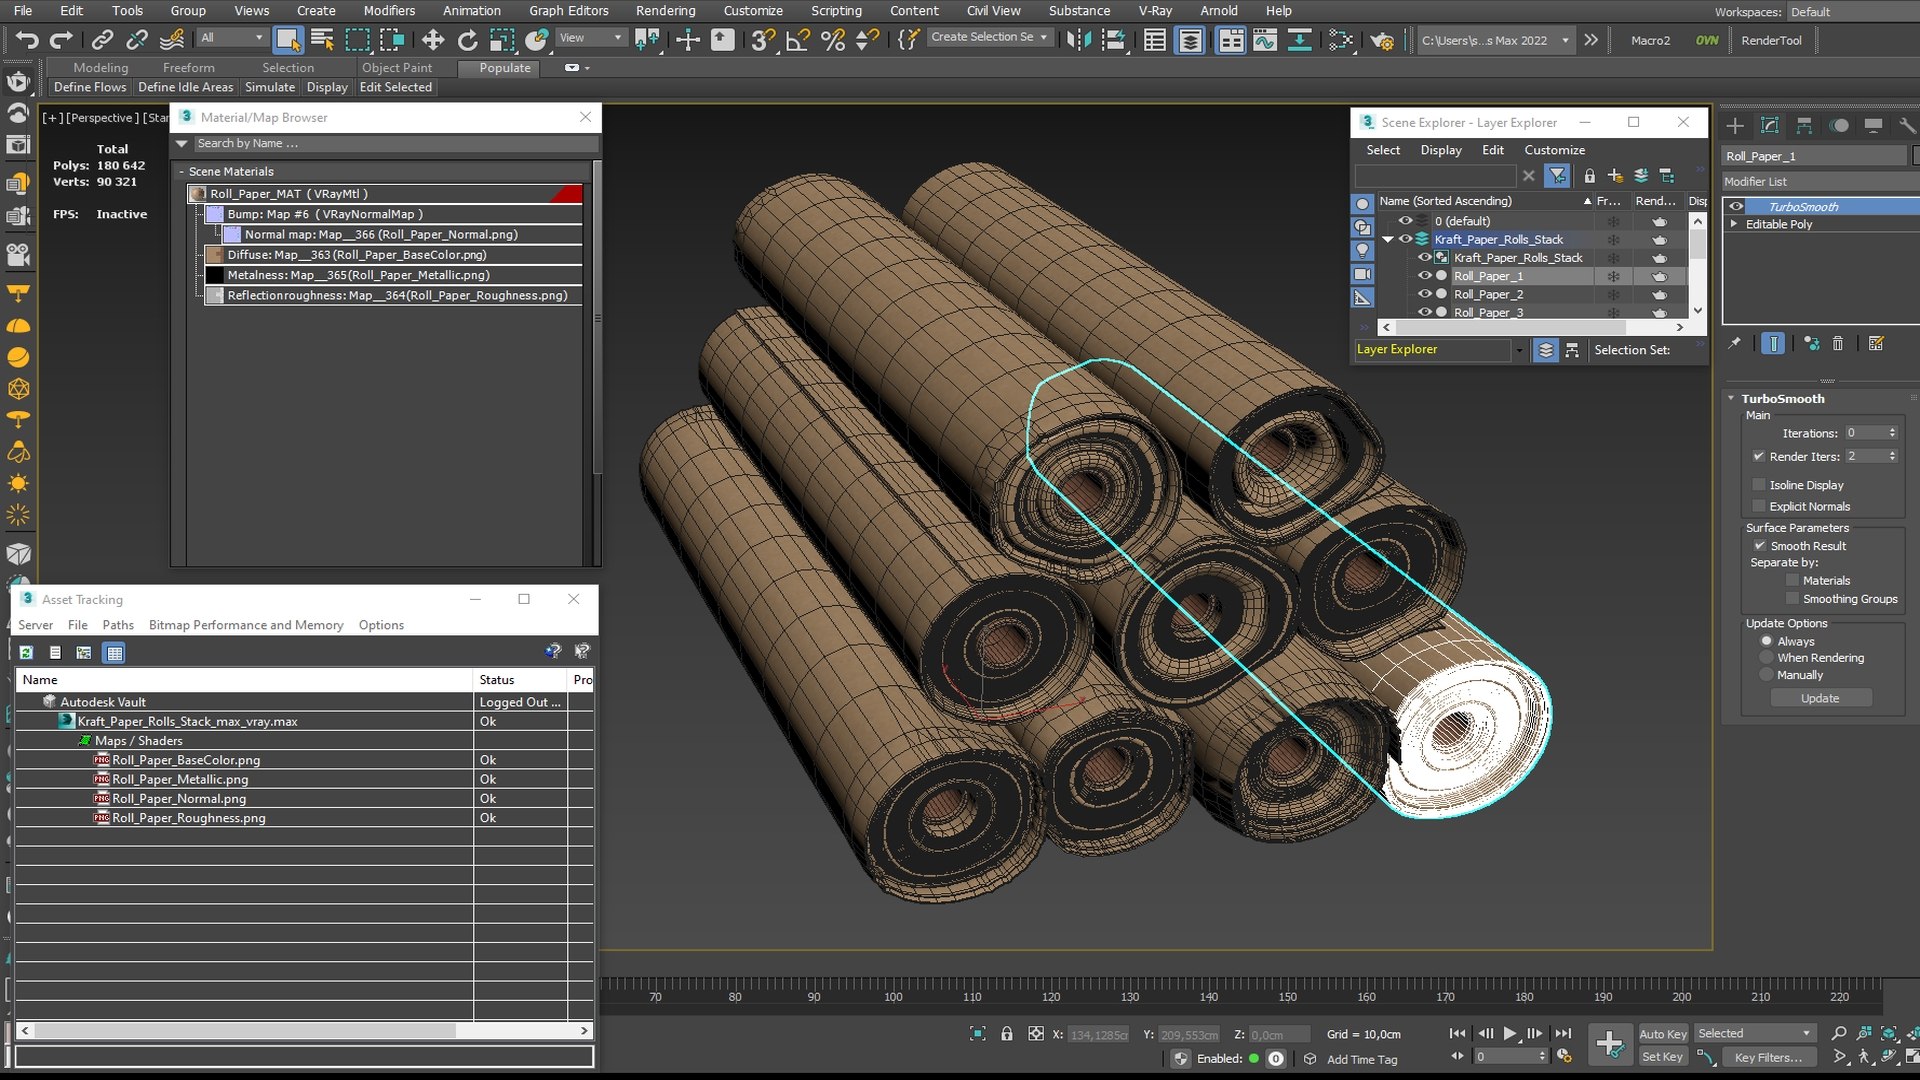The width and height of the screenshot is (1920, 1080).
Task: Expand Editable Poly modifier entry
Action: coord(1734,224)
